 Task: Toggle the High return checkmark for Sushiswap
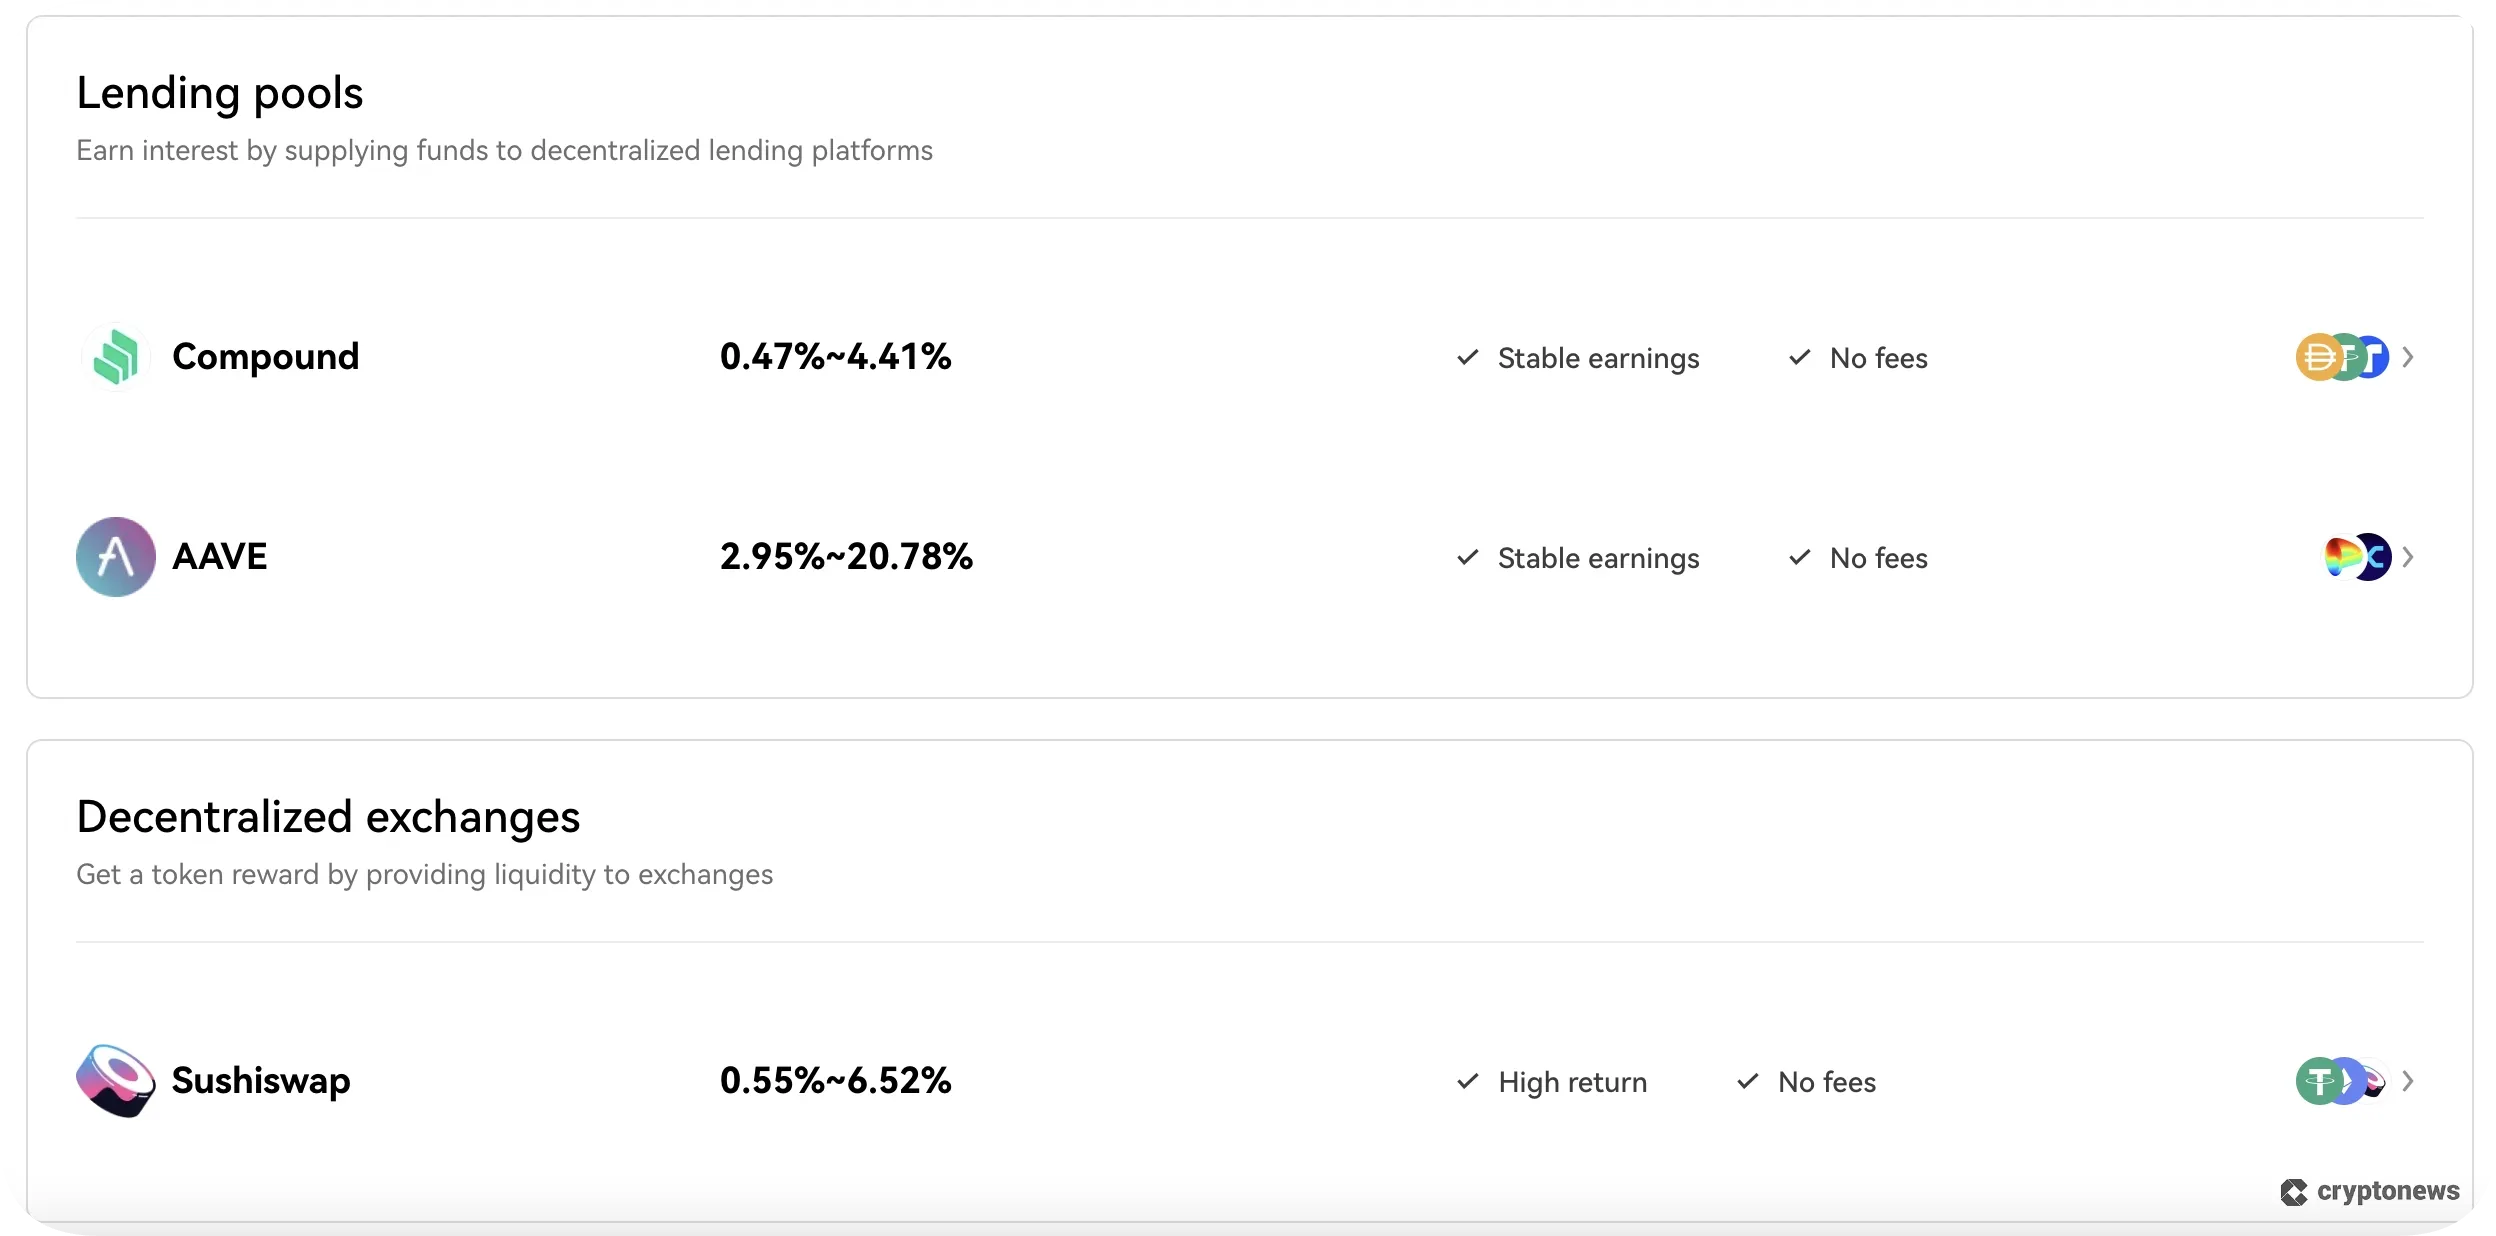coord(1465,1082)
